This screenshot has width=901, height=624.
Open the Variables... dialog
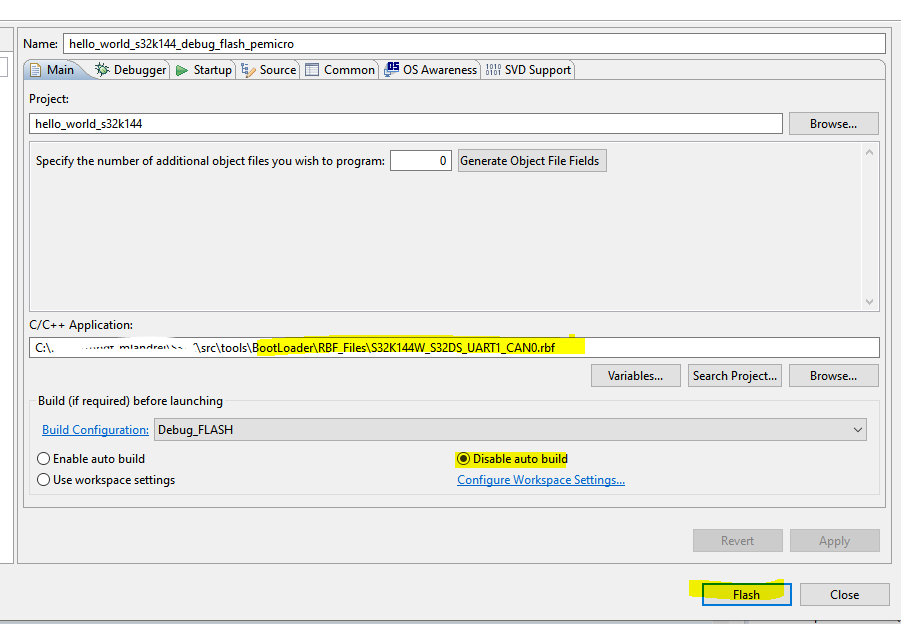pos(636,376)
